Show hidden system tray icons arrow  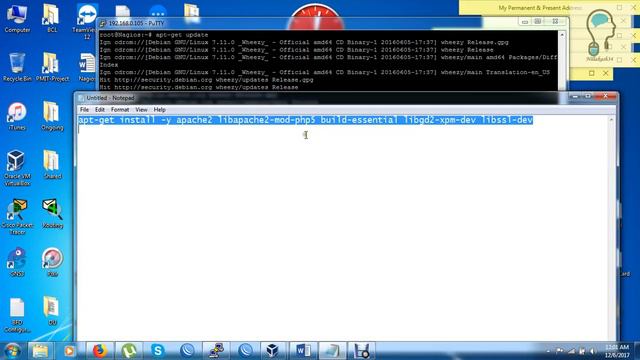tap(548, 351)
